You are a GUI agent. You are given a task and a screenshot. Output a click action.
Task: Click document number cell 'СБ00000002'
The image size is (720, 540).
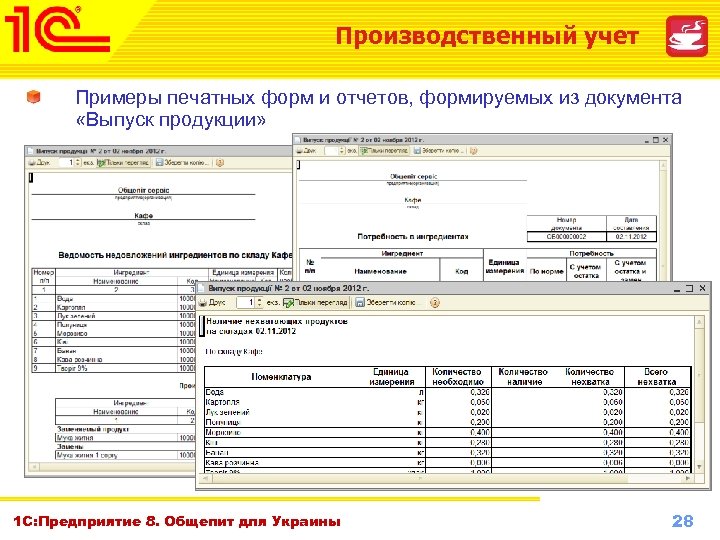pos(566,237)
